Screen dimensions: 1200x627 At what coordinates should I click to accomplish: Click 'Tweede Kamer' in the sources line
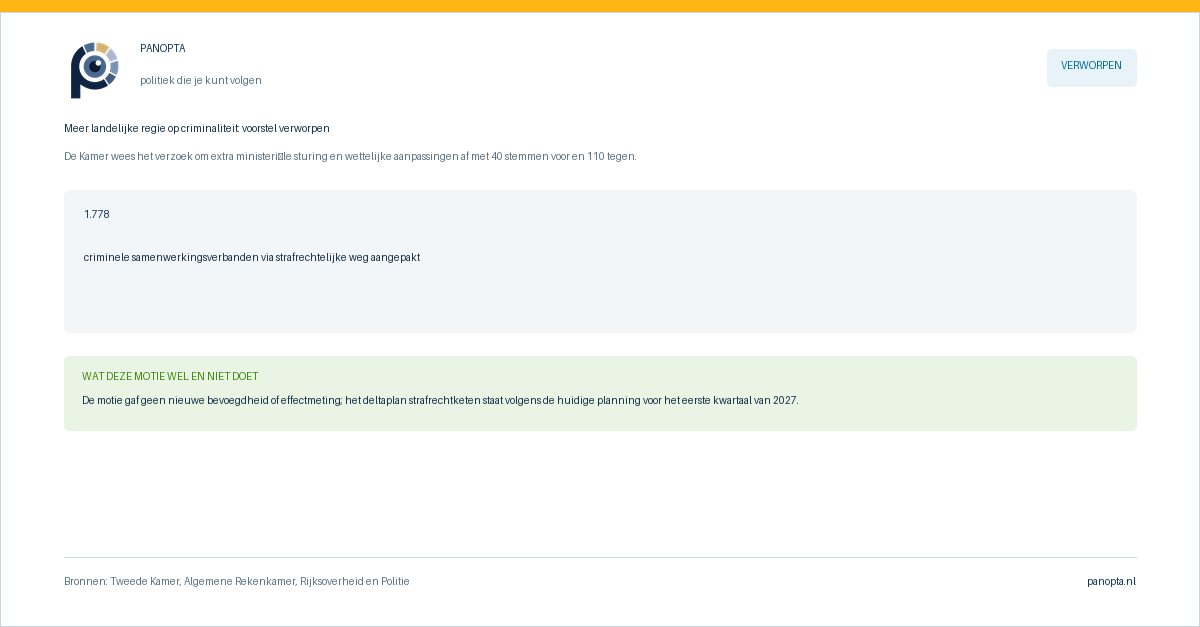[x=145, y=581]
